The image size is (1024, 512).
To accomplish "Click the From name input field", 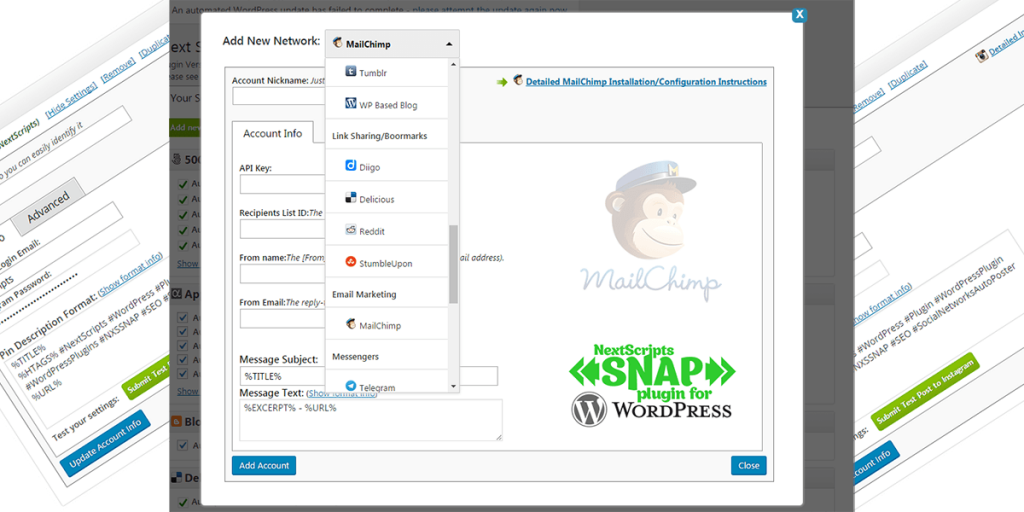I will click(282, 274).
